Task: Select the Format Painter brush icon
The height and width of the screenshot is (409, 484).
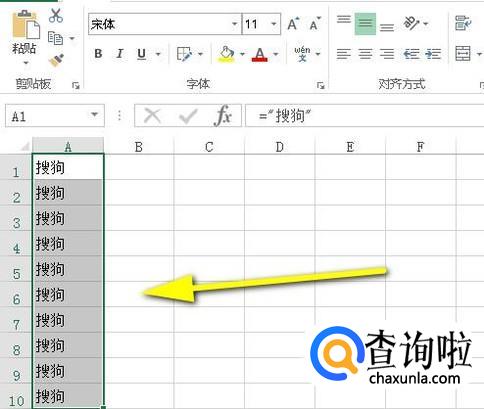Action: [x=56, y=61]
